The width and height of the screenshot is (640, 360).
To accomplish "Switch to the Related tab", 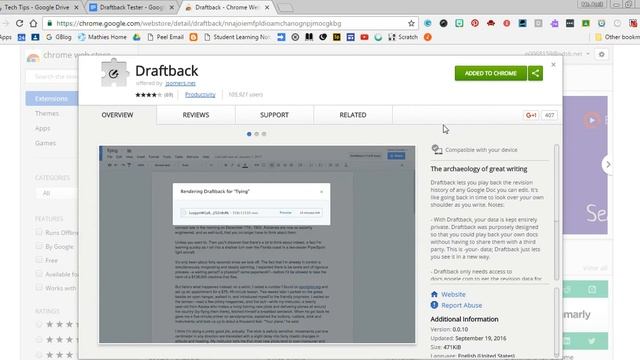I will (x=353, y=115).
